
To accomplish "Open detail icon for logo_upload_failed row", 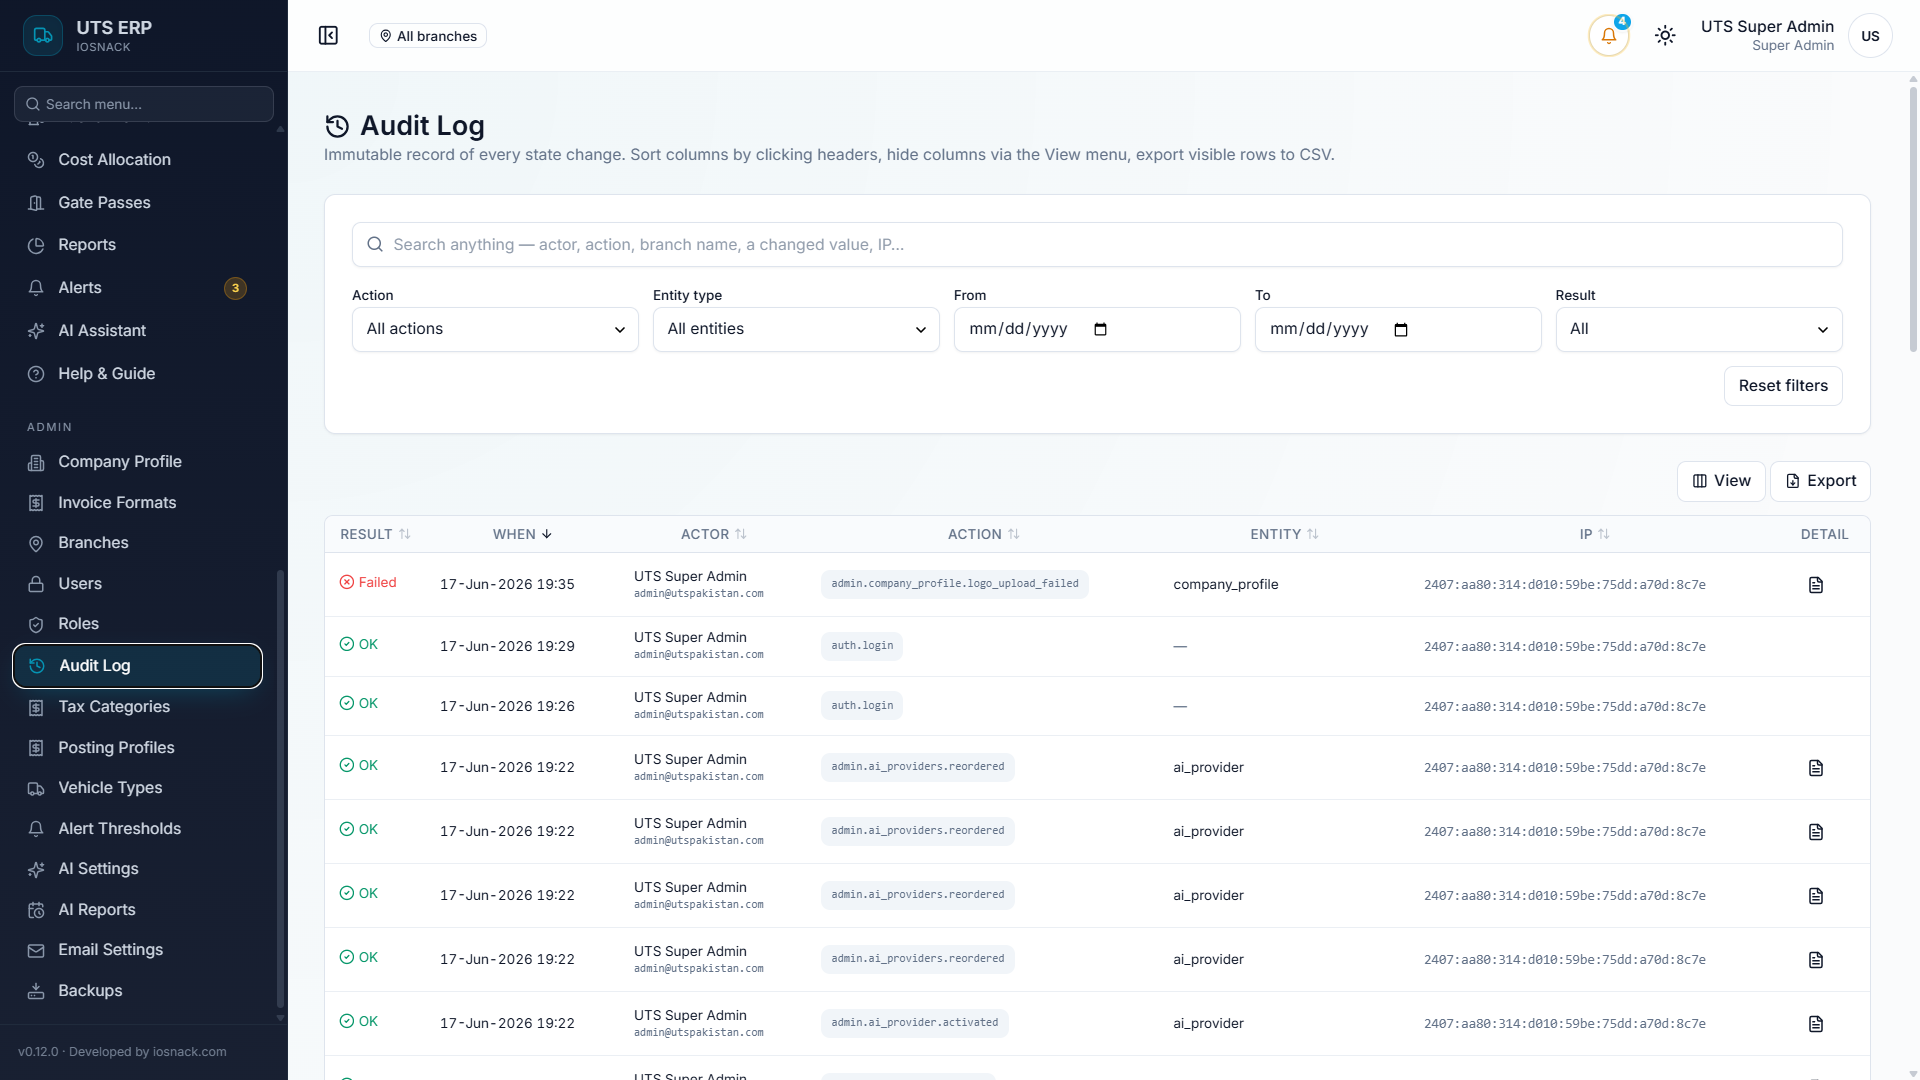I will 1816,585.
